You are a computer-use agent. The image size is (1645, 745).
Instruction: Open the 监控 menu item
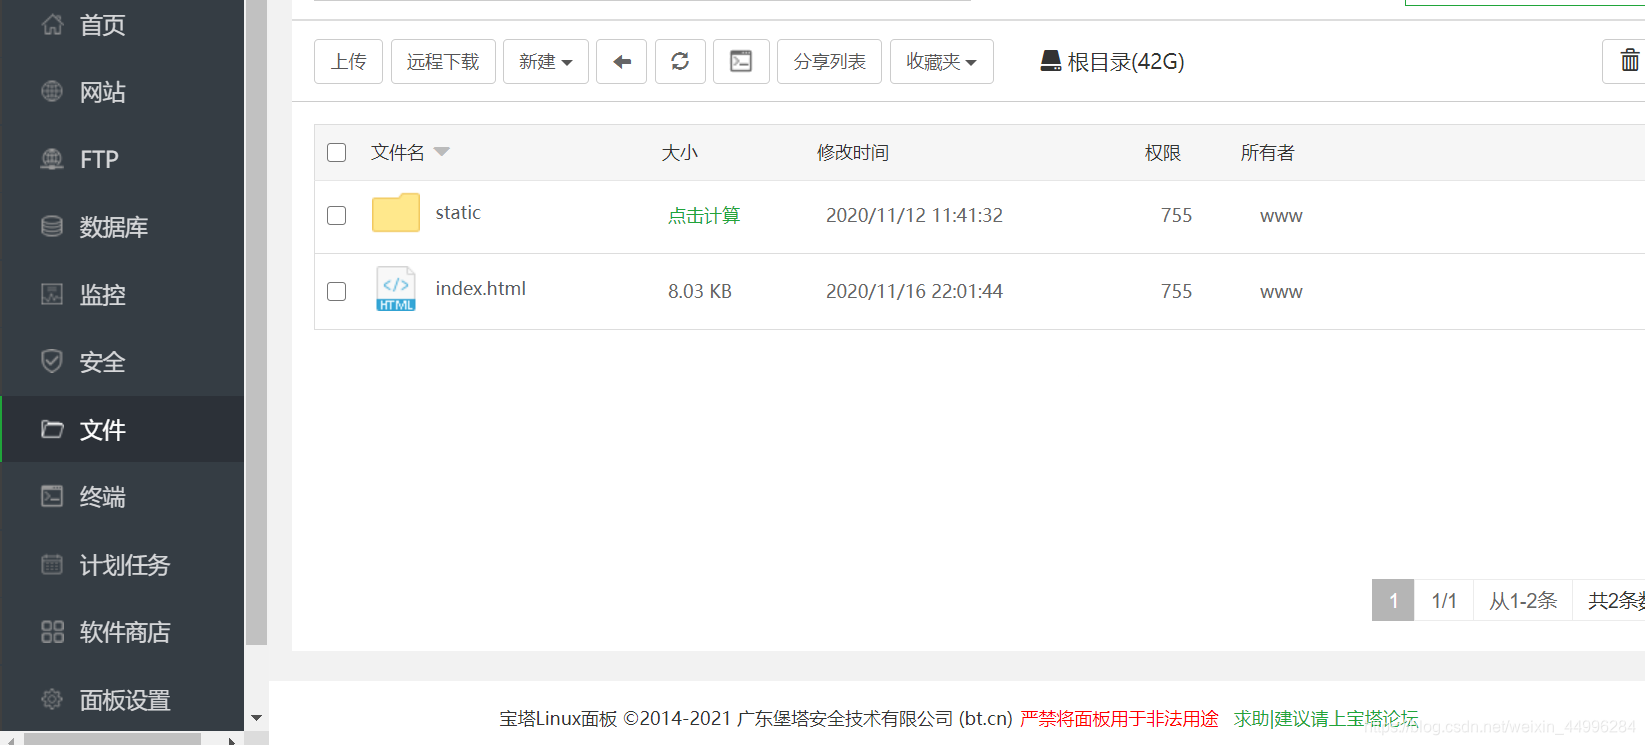coord(103,295)
